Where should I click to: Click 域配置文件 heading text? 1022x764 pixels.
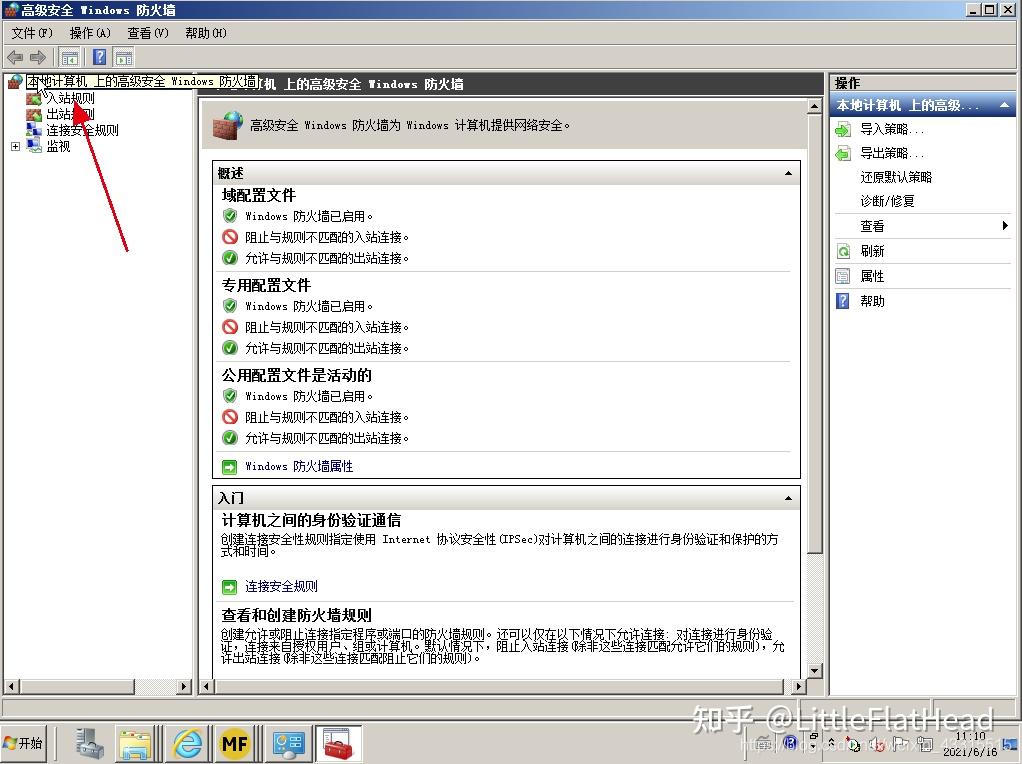[259, 196]
